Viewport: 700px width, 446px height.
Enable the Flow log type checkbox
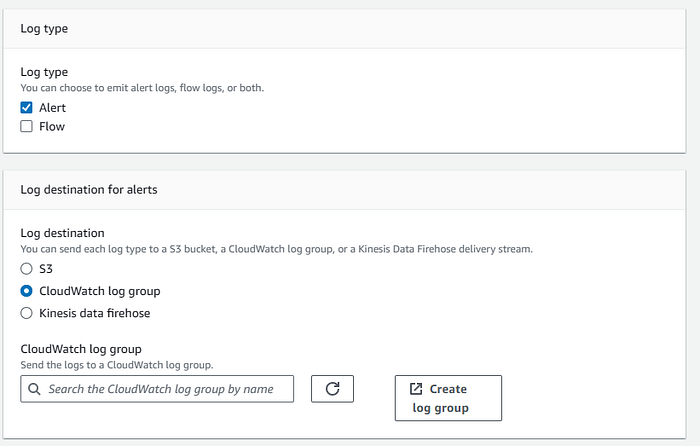[x=27, y=127]
